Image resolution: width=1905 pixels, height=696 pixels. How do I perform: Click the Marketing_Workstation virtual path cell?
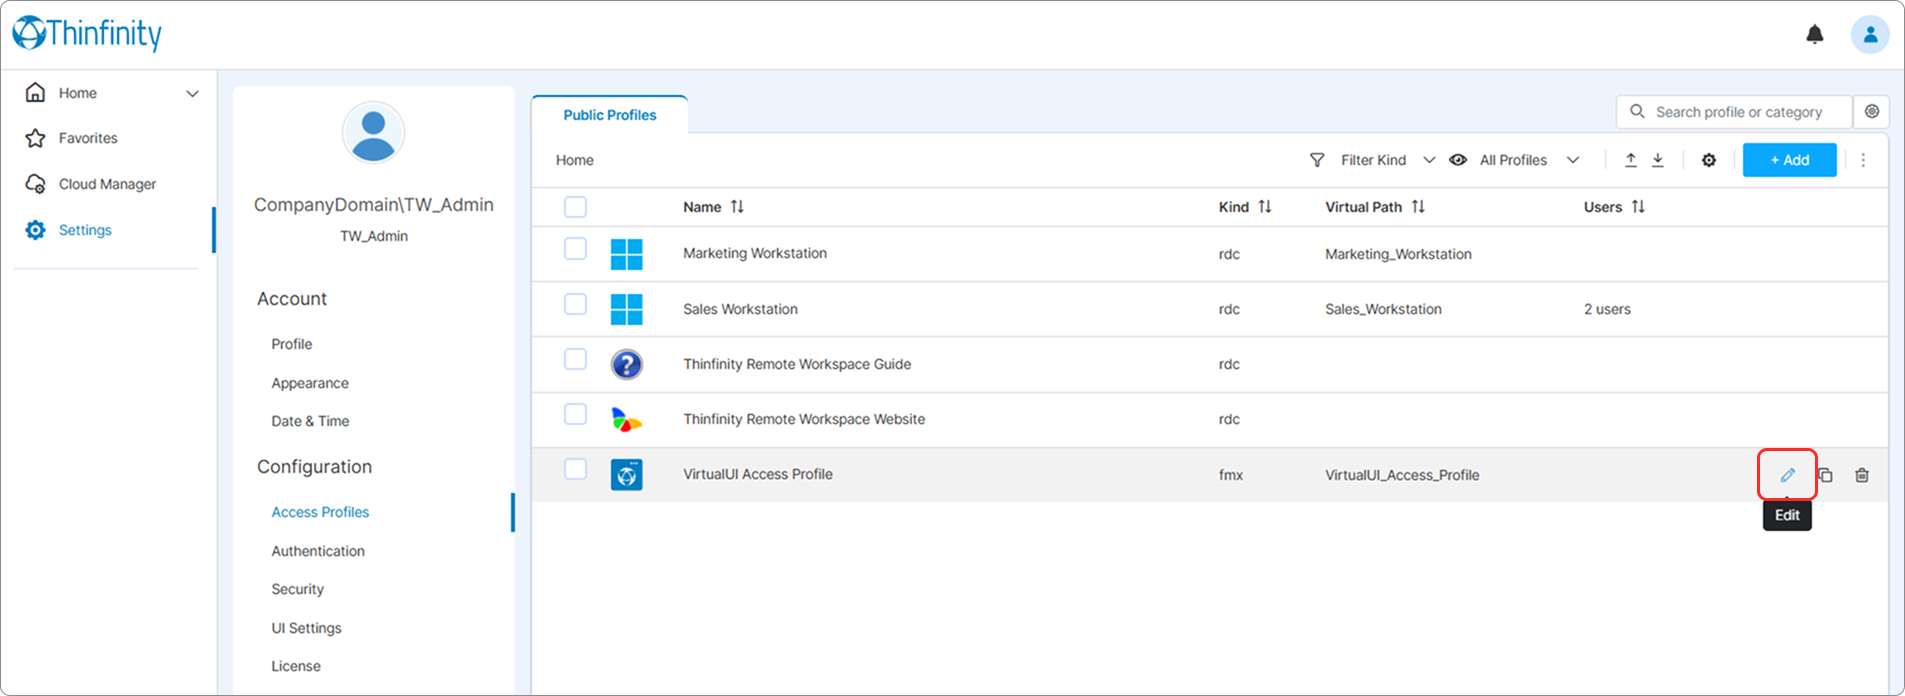click(1398, 254)
